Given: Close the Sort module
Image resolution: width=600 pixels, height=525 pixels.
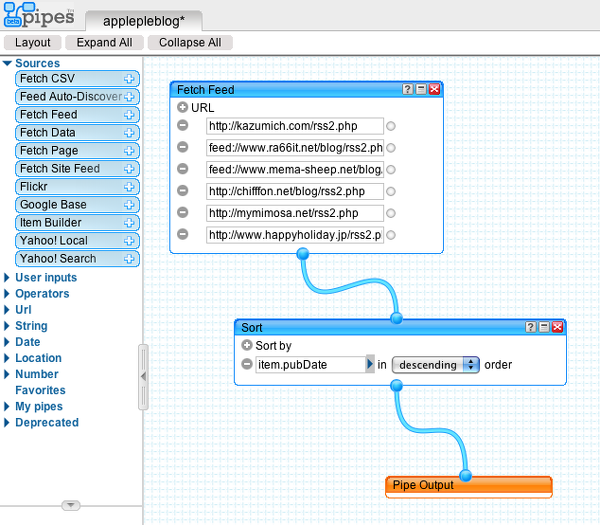Looking at the screenshot, I should (x=558, y=327).
